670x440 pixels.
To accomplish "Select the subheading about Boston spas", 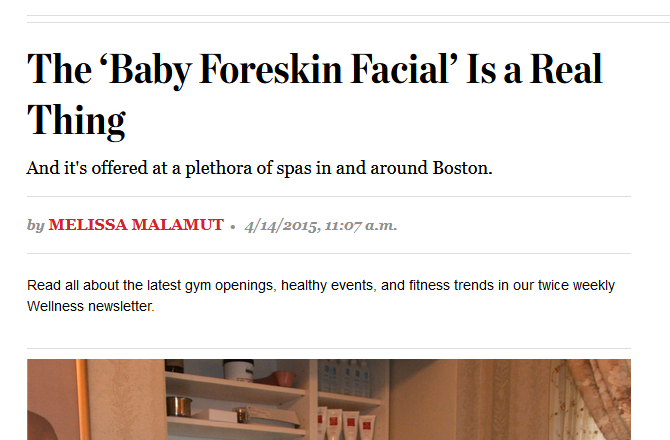I will tap(259, 168).
